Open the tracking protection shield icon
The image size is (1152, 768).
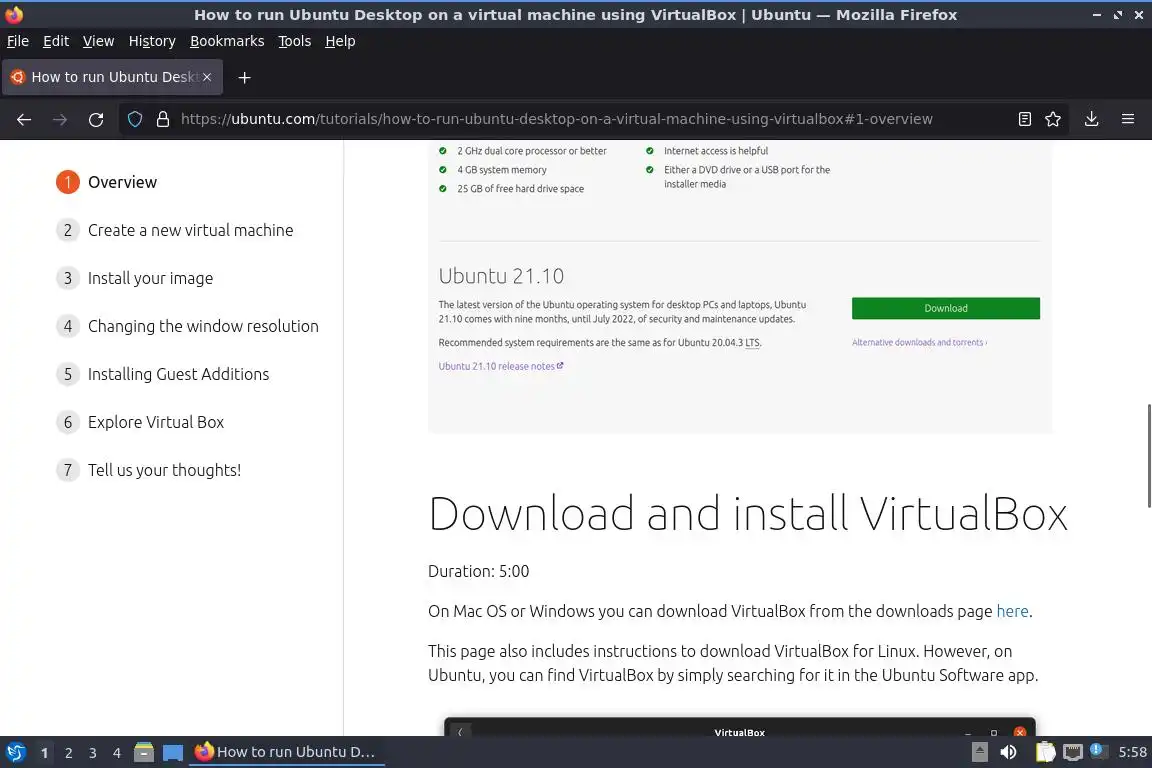(135, 119)
